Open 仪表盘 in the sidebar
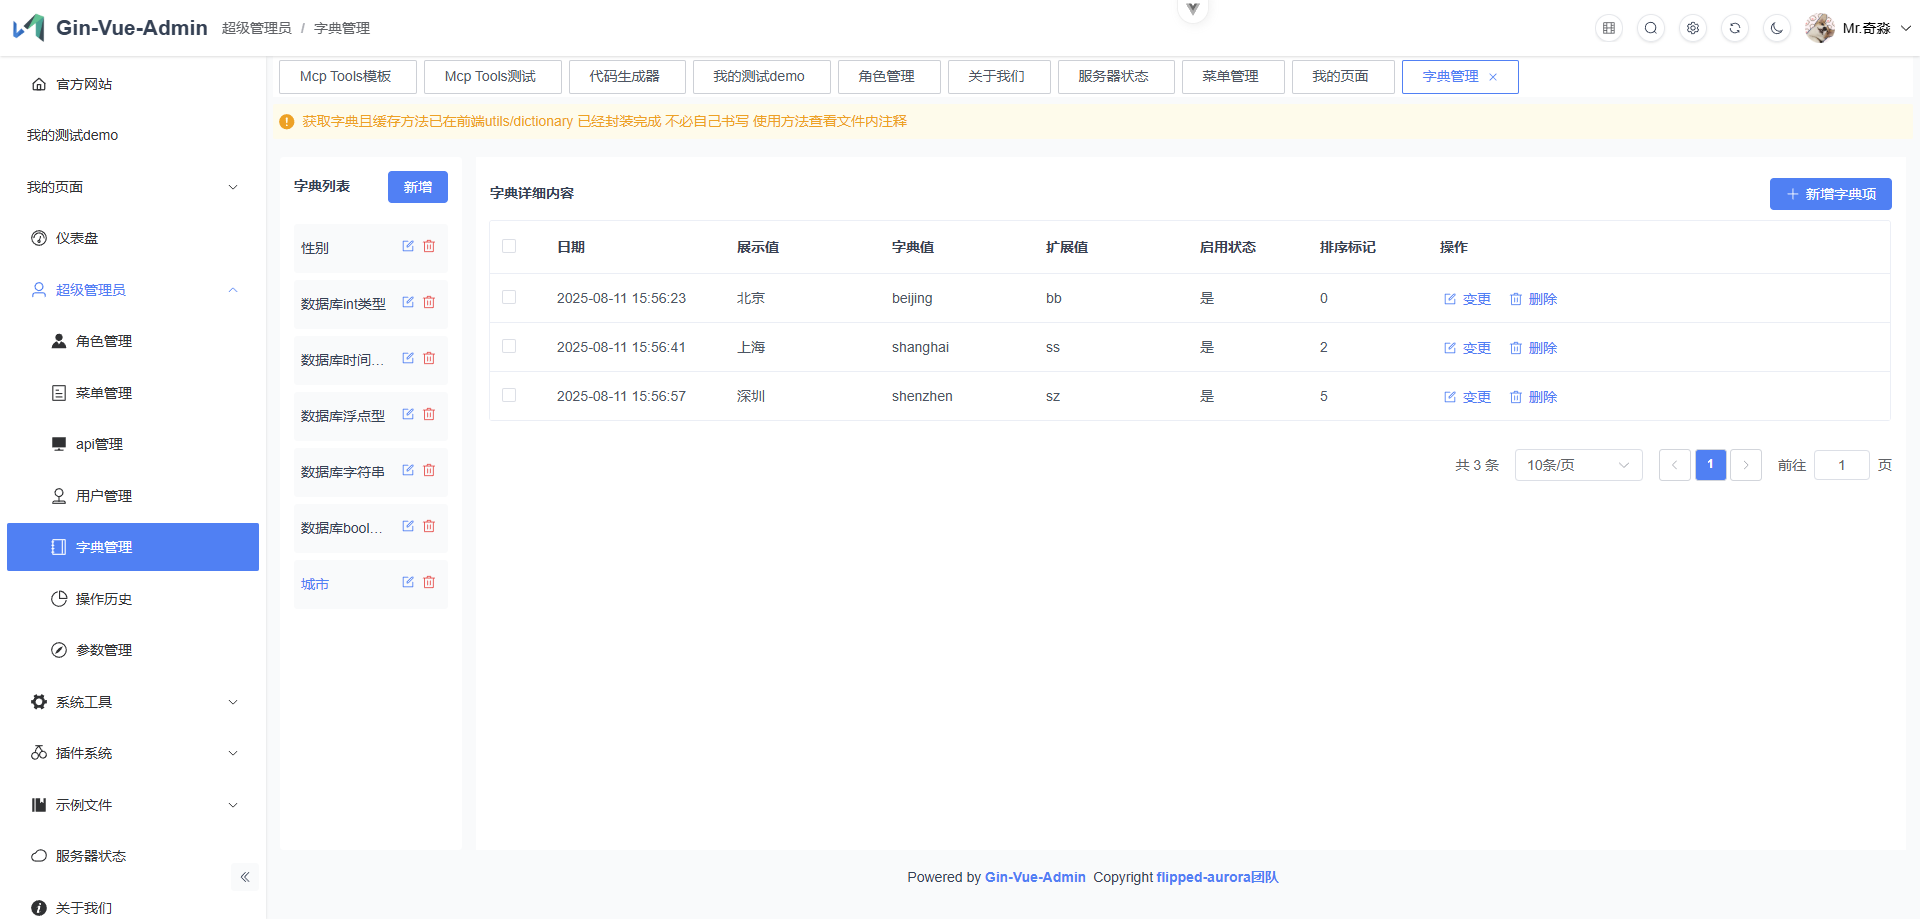The height and width of the screenshot is (919, 1920). click(x=133, y=238)
